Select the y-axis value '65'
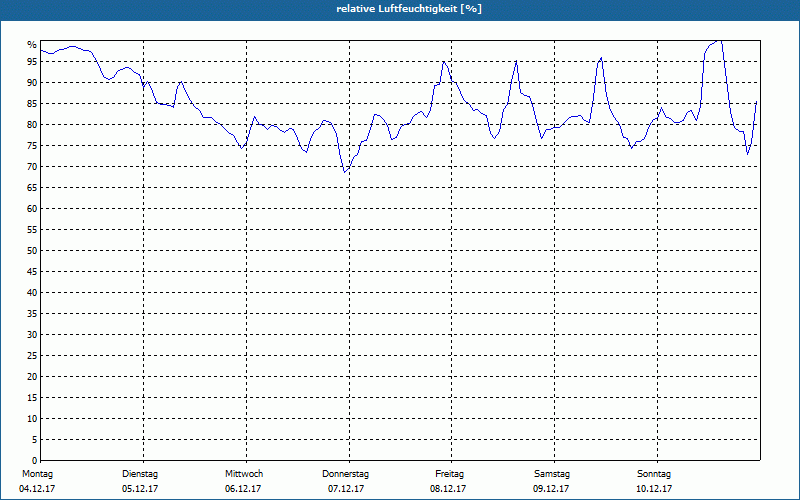This screenshot has width=800, height=500. pyautogui.click(x=32, y=188)
